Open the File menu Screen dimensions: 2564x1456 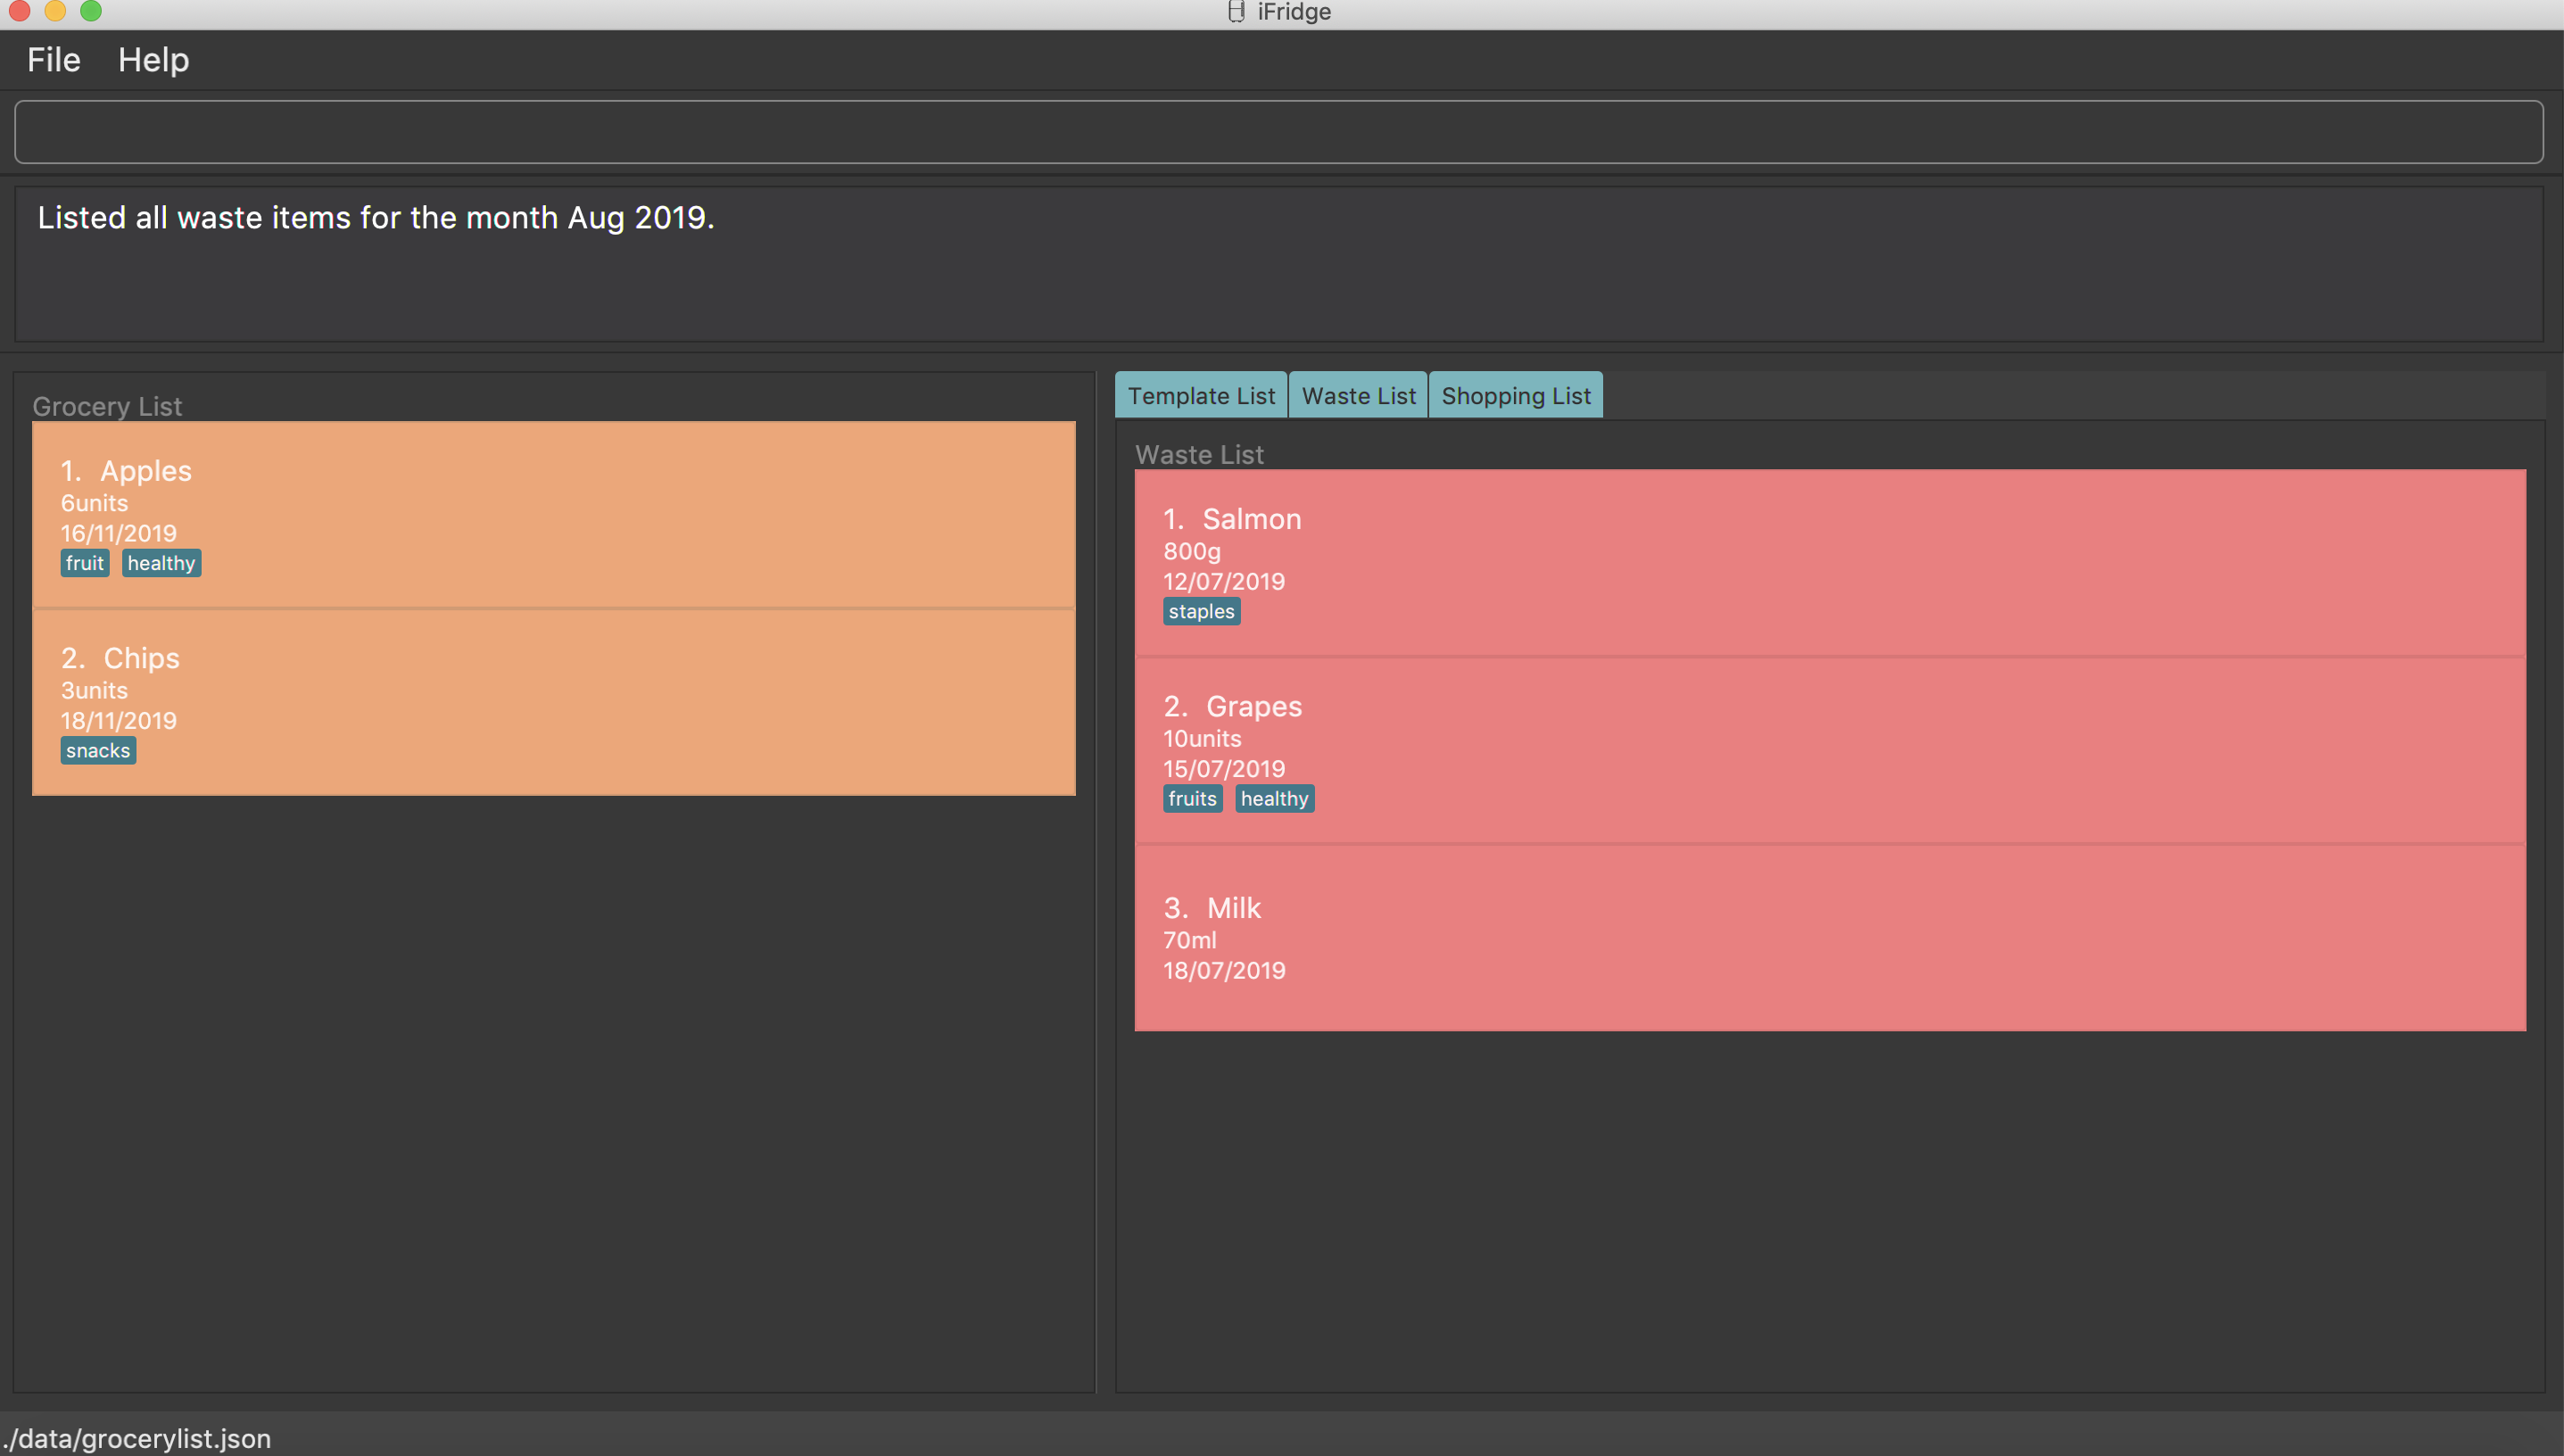point(53,60)
